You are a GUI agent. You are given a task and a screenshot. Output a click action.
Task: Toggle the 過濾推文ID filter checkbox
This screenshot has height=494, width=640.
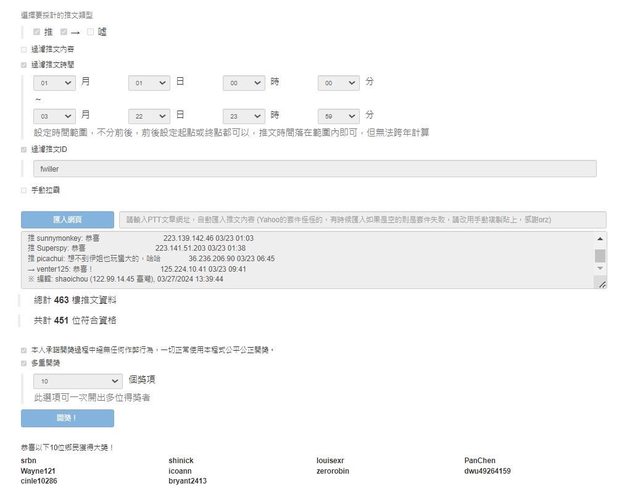(24, 149)
